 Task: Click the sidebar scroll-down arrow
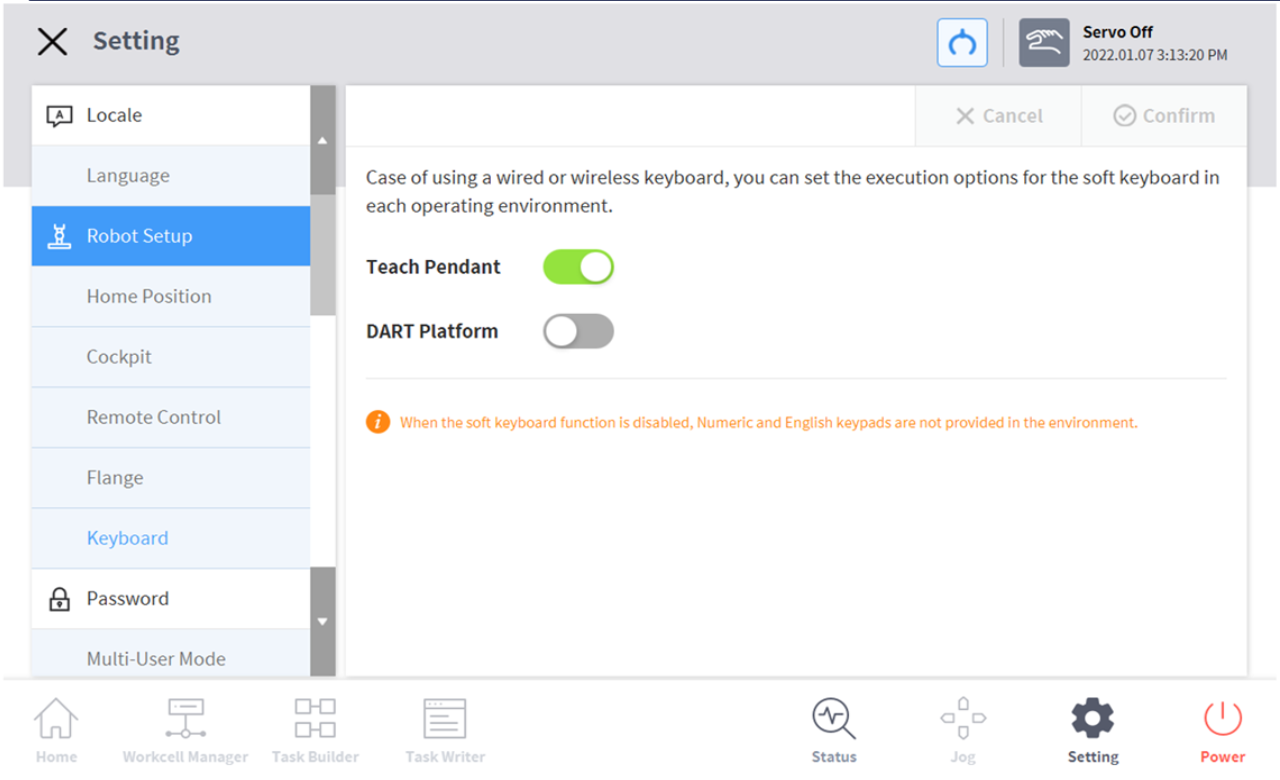pos(322,622)
